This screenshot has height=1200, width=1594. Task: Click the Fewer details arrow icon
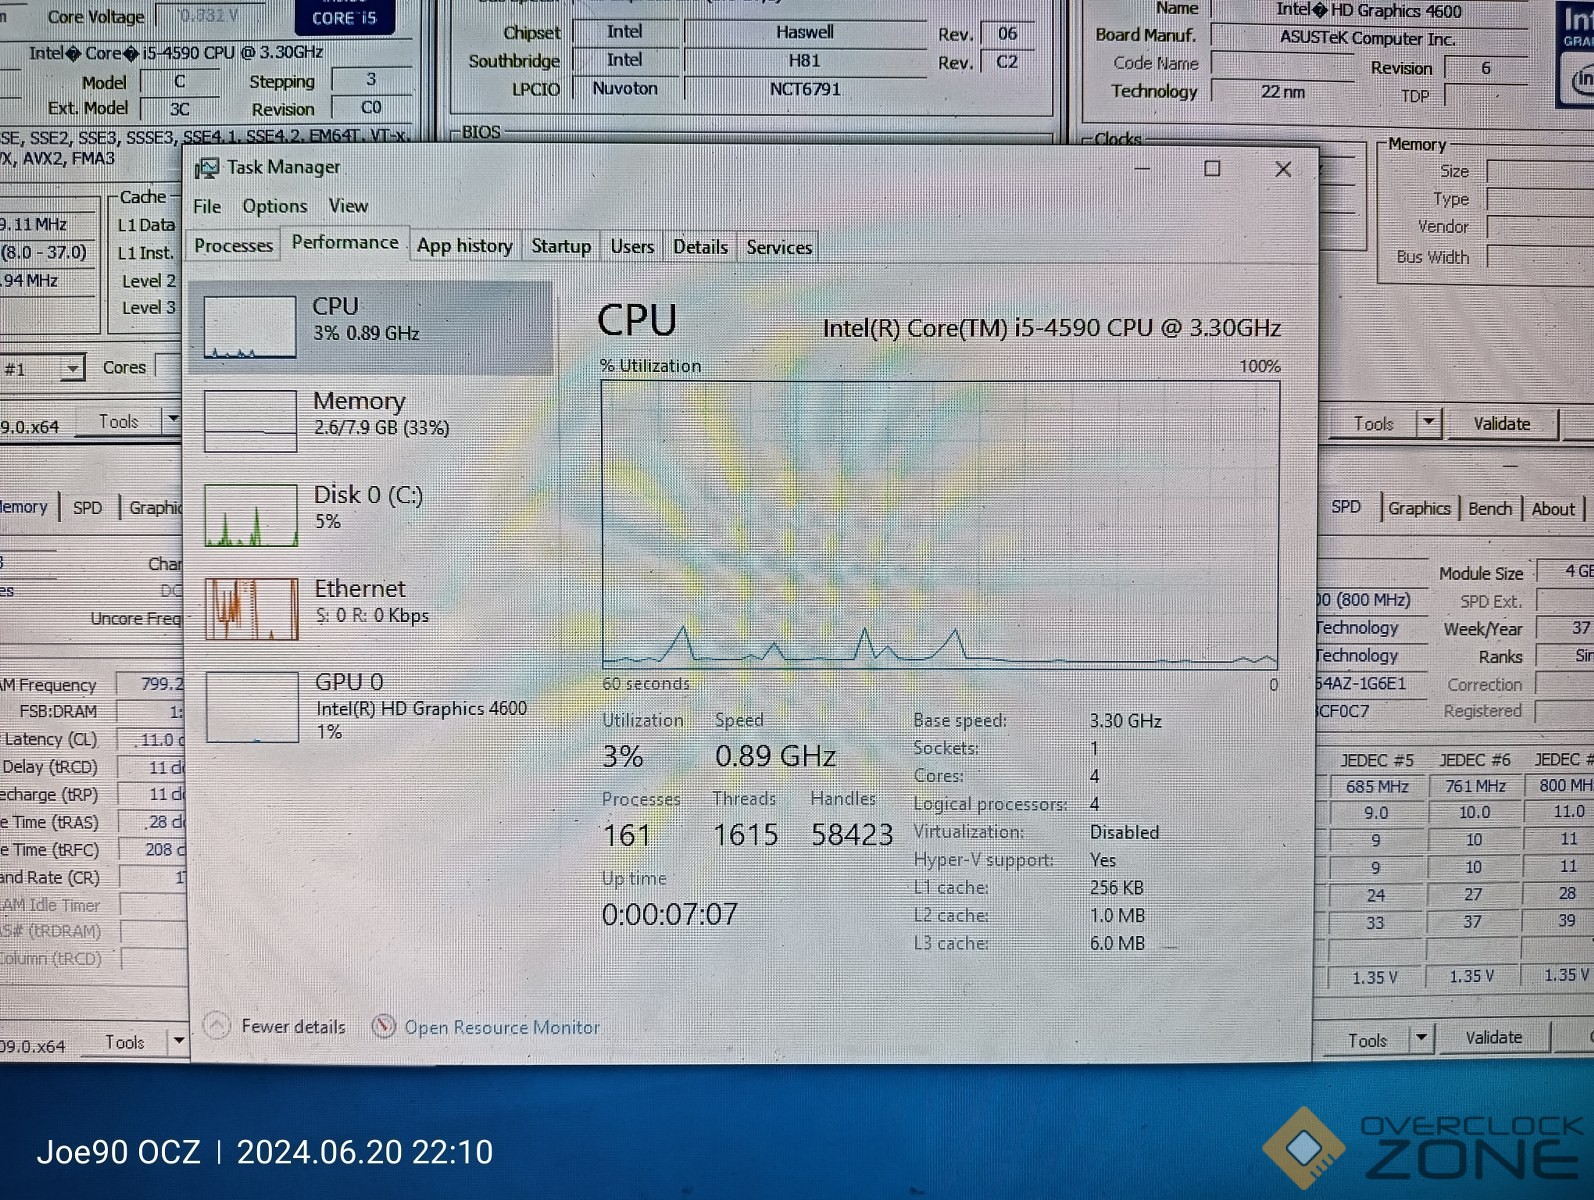[x=216, y=1025]
